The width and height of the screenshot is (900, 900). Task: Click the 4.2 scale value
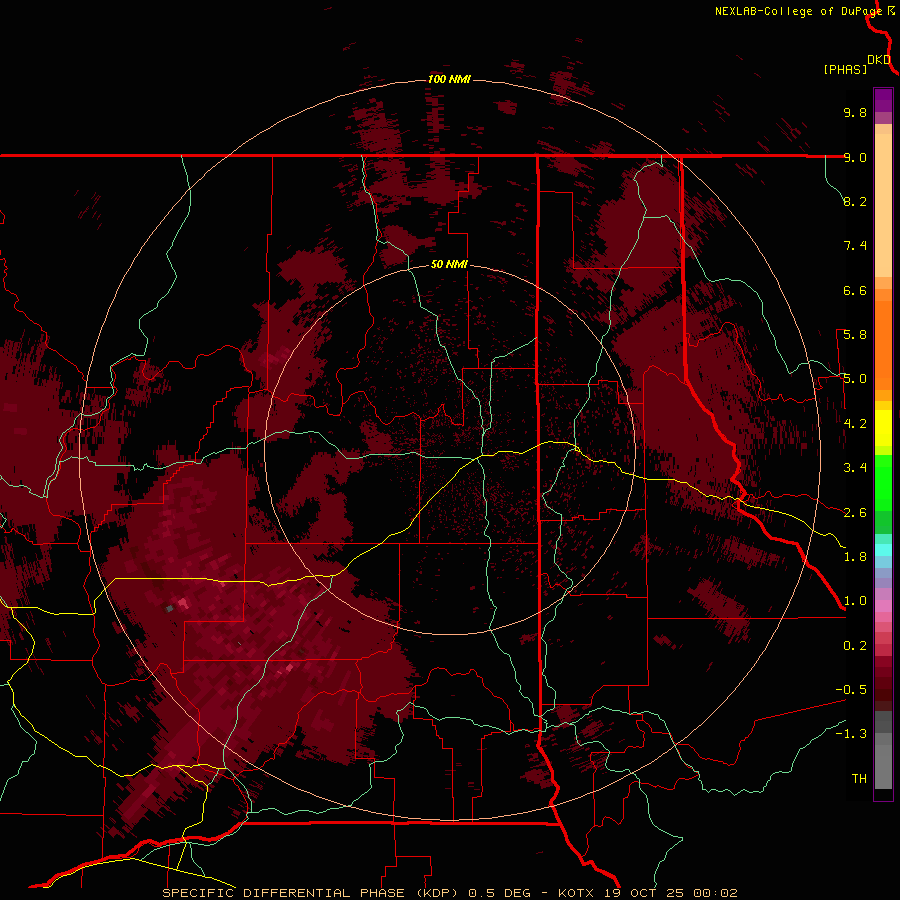[x=855, y=424]
